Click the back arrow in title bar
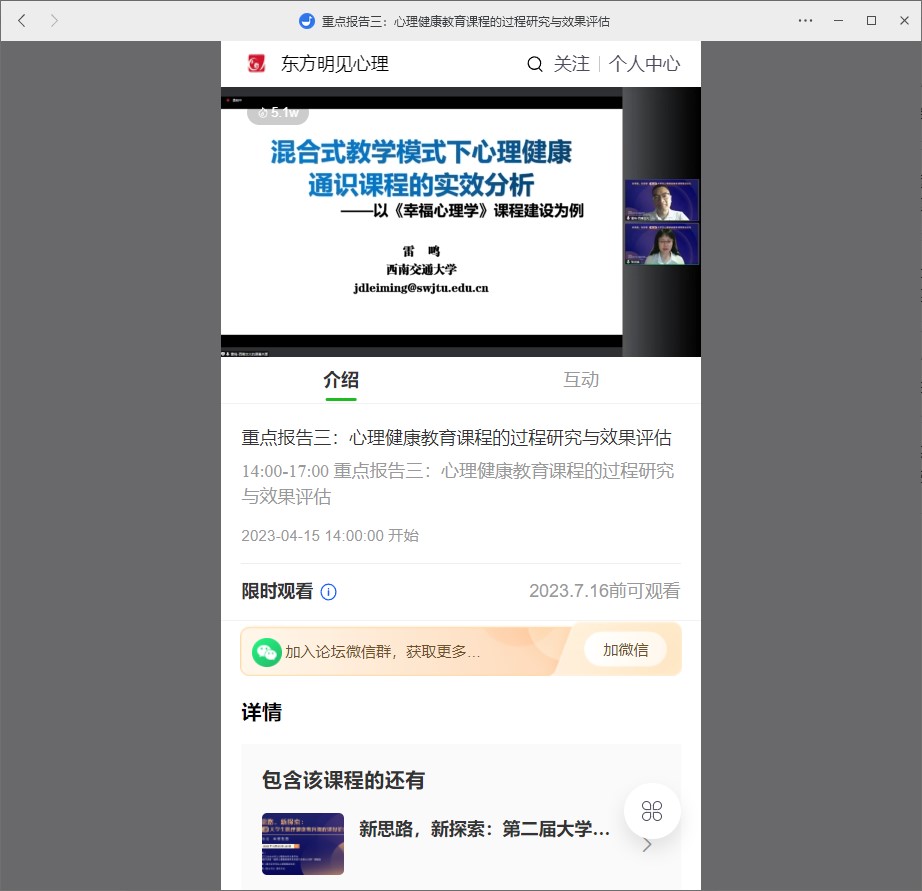This screenshot has width=922, height=891. [x=22, y=20]
